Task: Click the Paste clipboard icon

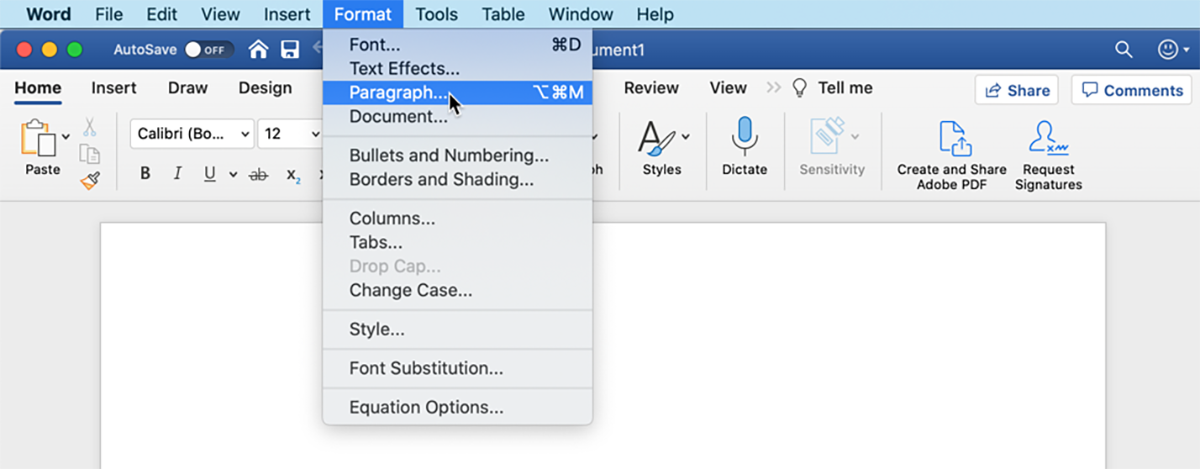Action: pos(38,138)
